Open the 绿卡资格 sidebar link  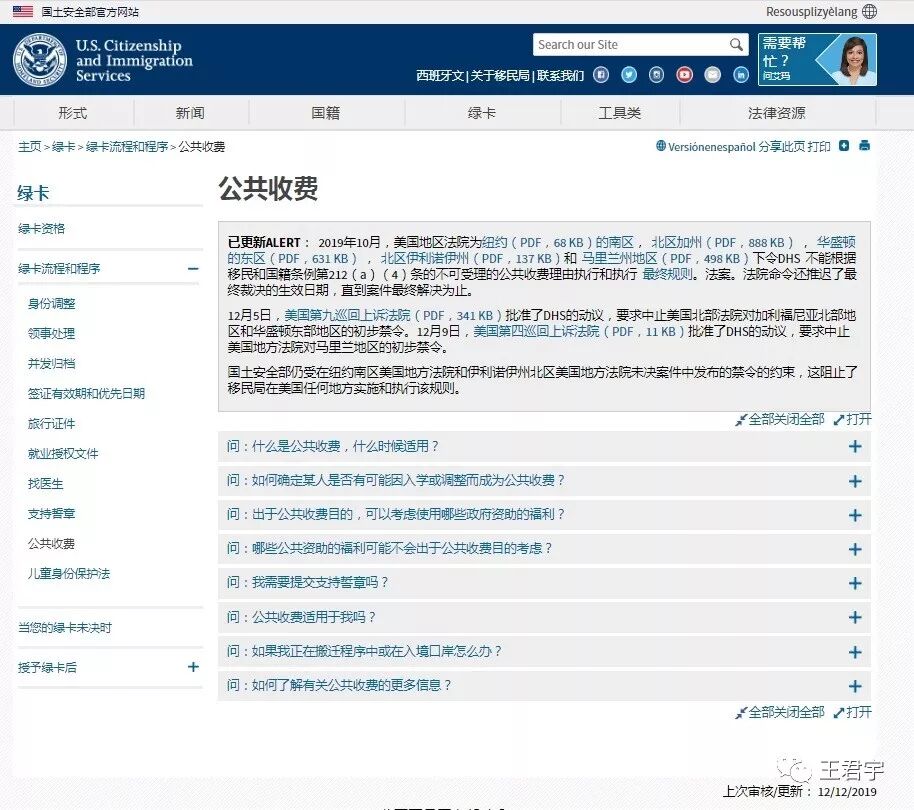(41, 228)
